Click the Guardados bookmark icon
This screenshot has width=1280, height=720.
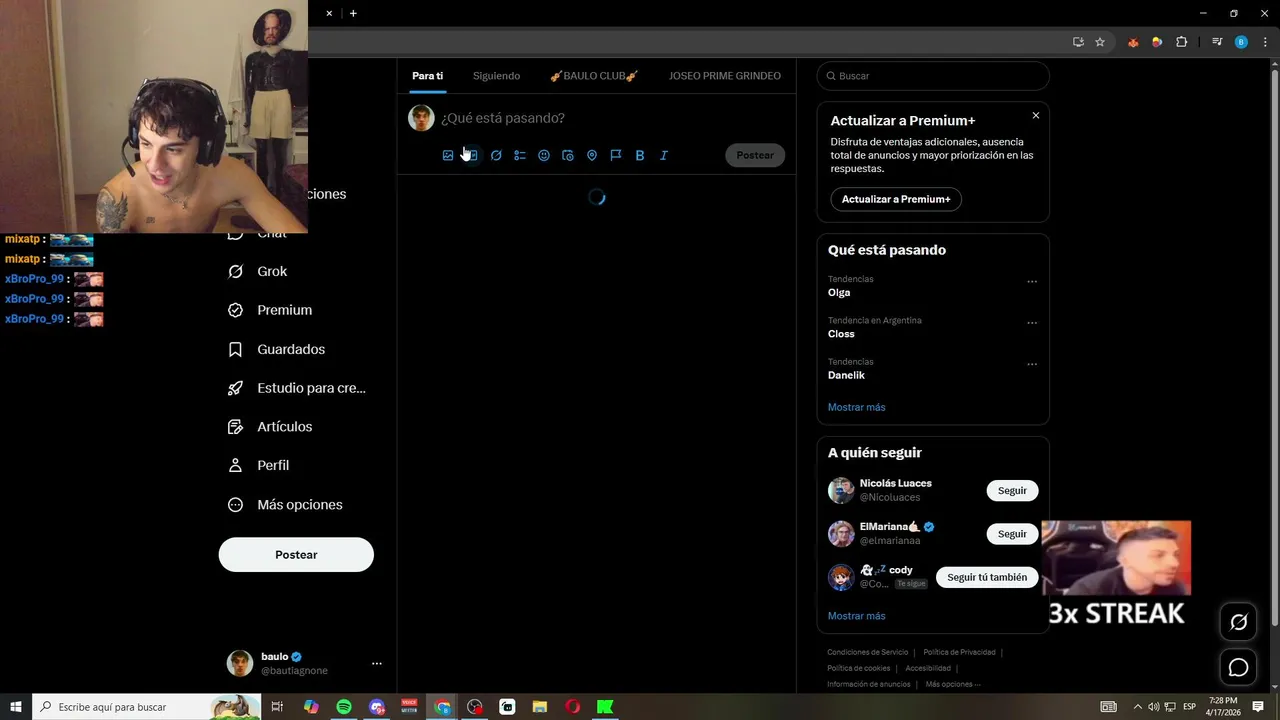[x=236, y=349]
